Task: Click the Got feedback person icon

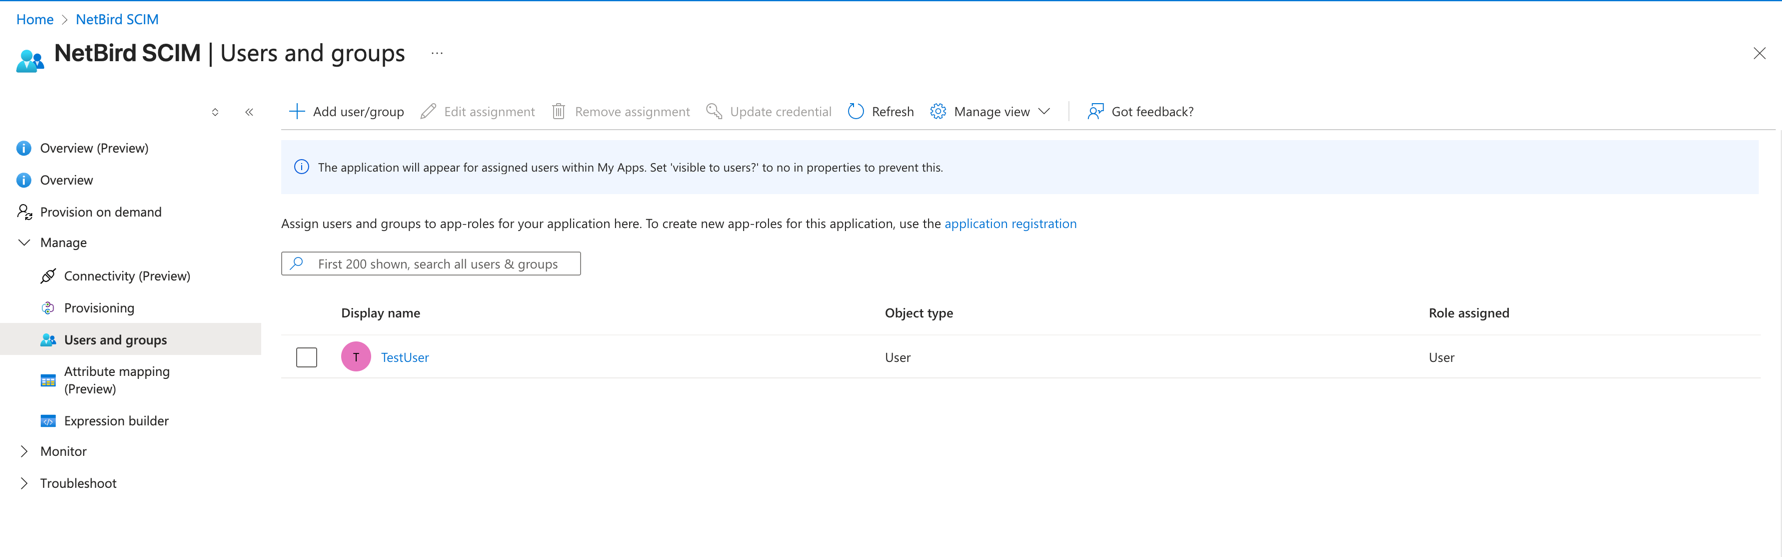Action: pos(1096,111)
